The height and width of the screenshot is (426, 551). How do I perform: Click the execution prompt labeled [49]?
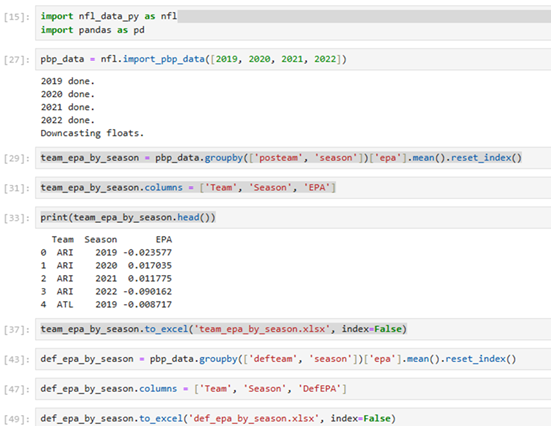click(17, 419)
